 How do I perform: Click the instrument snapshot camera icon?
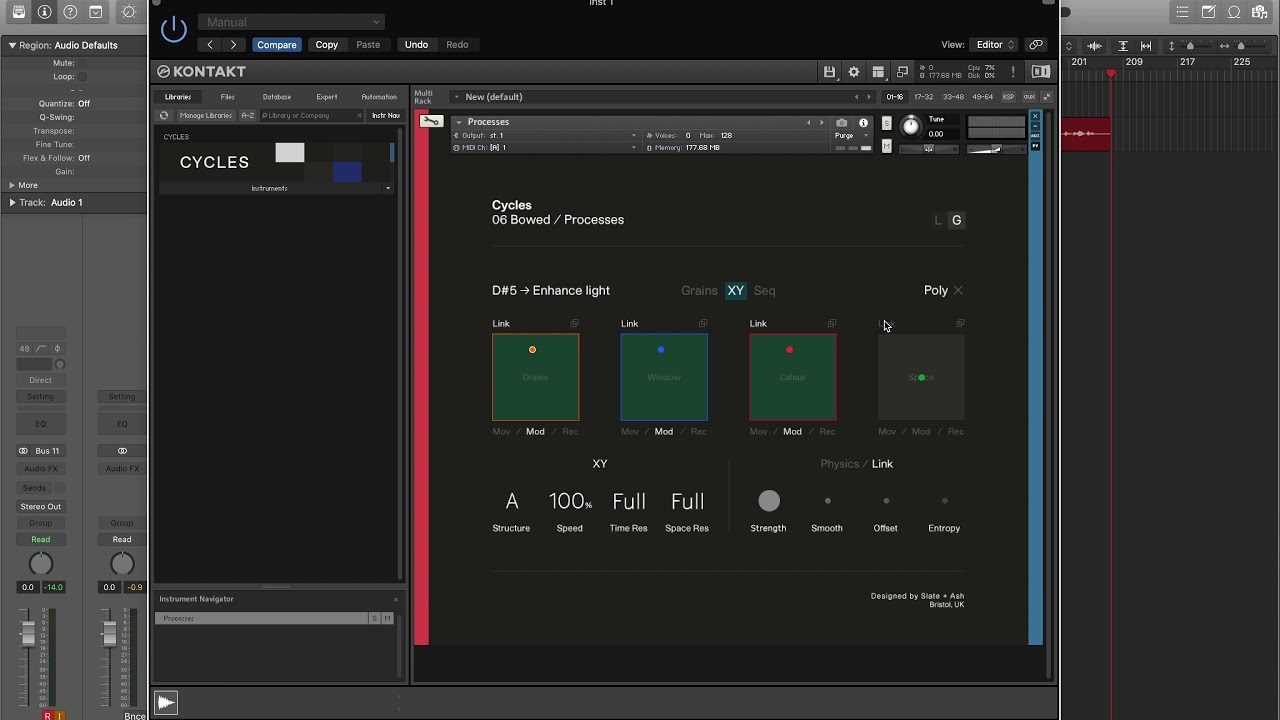[842, 123]
